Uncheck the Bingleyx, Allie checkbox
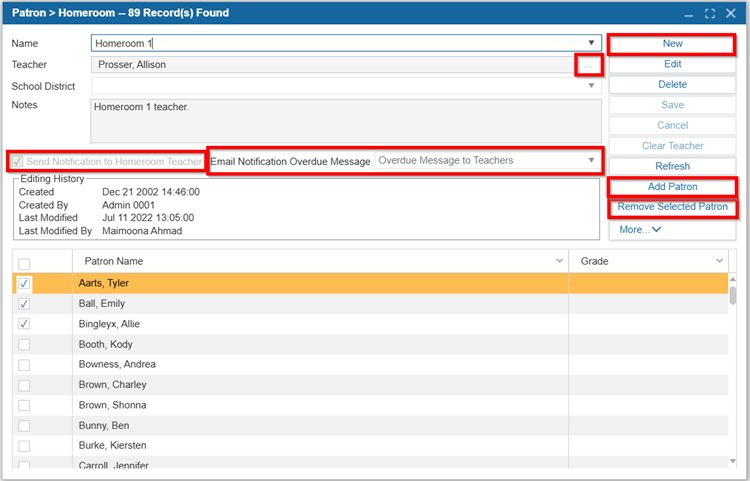This screenshot has width=750, height=481. click(x=24, y=324)
